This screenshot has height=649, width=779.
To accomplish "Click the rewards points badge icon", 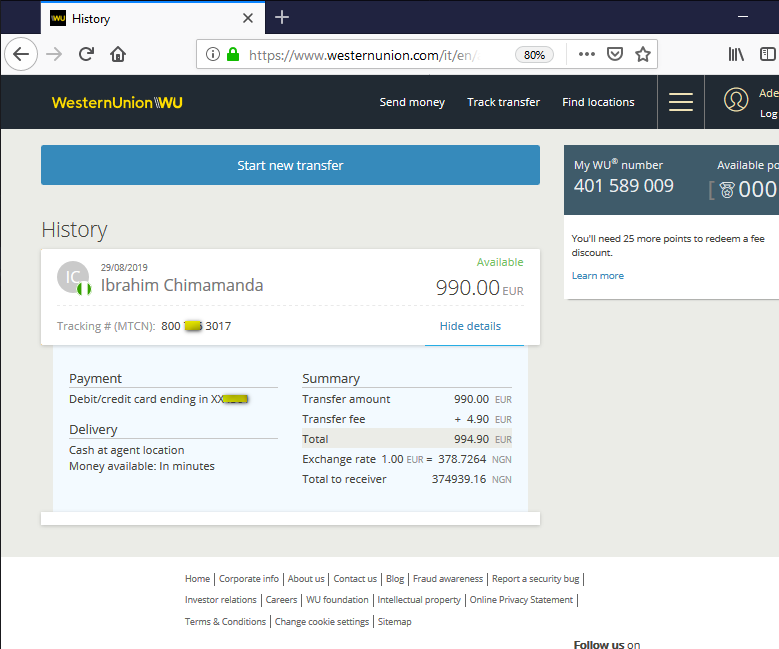I will [x=727, y=190].
